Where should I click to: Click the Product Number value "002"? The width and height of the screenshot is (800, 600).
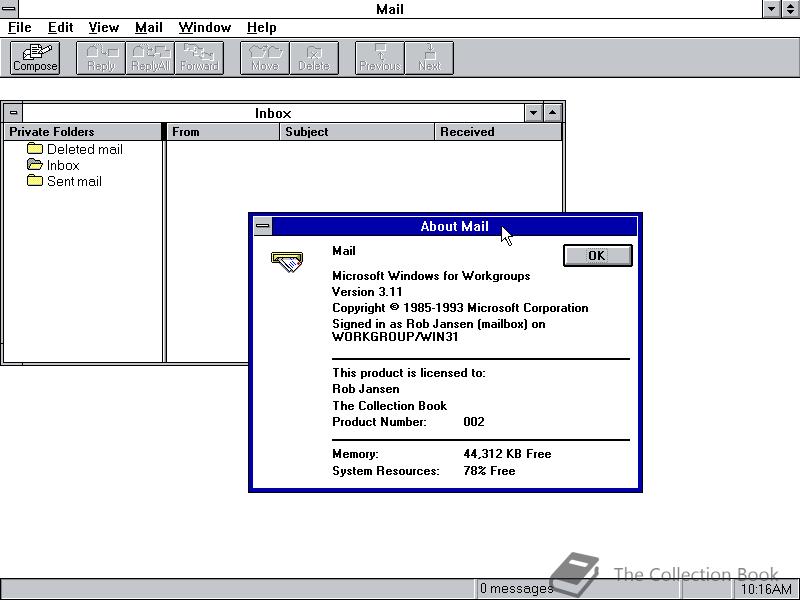pos(474,422)
